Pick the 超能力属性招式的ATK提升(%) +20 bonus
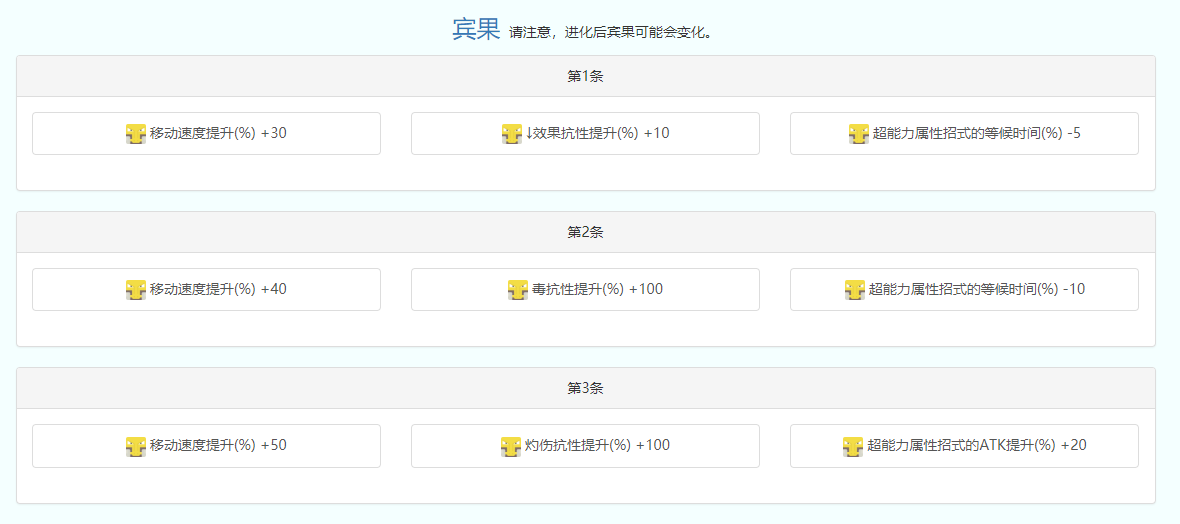 click(964, 446)
